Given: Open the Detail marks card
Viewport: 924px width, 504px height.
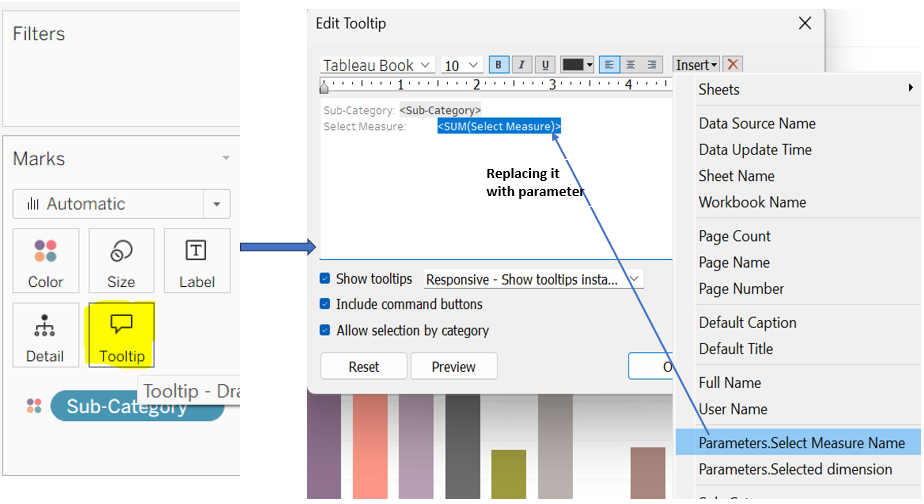Looking at the screenshot, I should 45,335.
